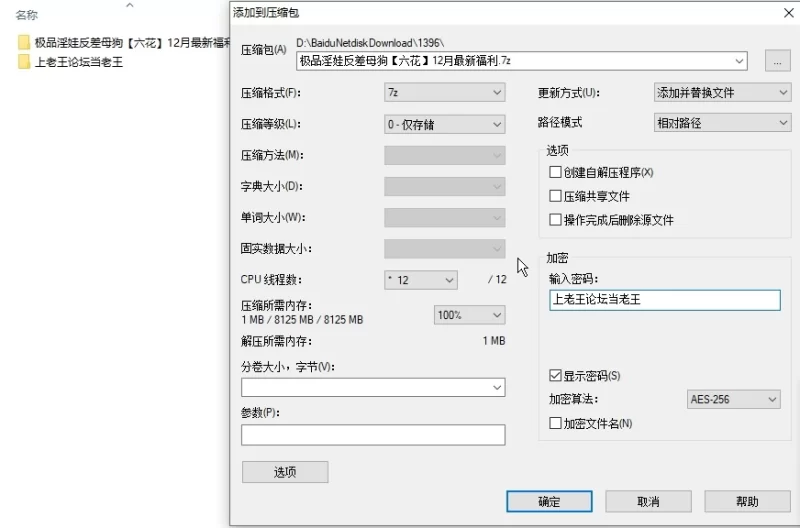This screenshot has width=800, height=528.
Task: Click the archive filename field ending in .7z
Action: coord(522,61)
